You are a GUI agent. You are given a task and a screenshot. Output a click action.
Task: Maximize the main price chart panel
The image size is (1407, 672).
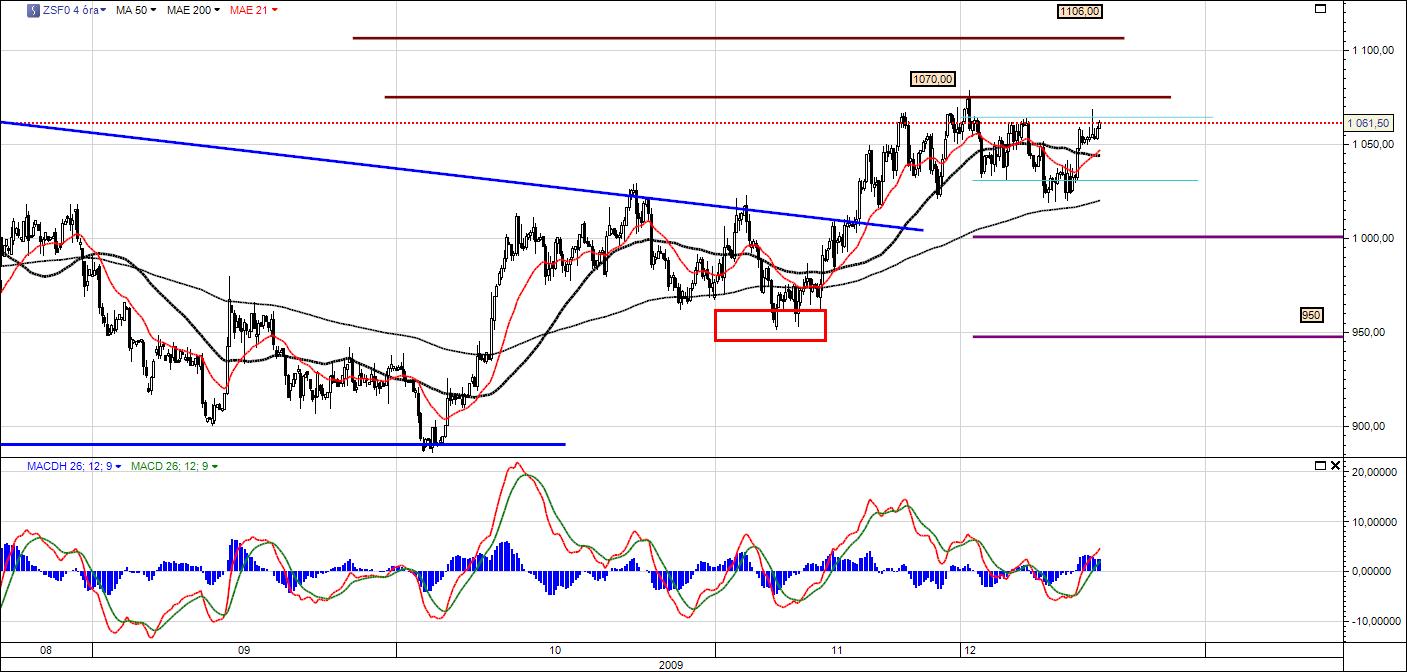tap(1319, 9)
